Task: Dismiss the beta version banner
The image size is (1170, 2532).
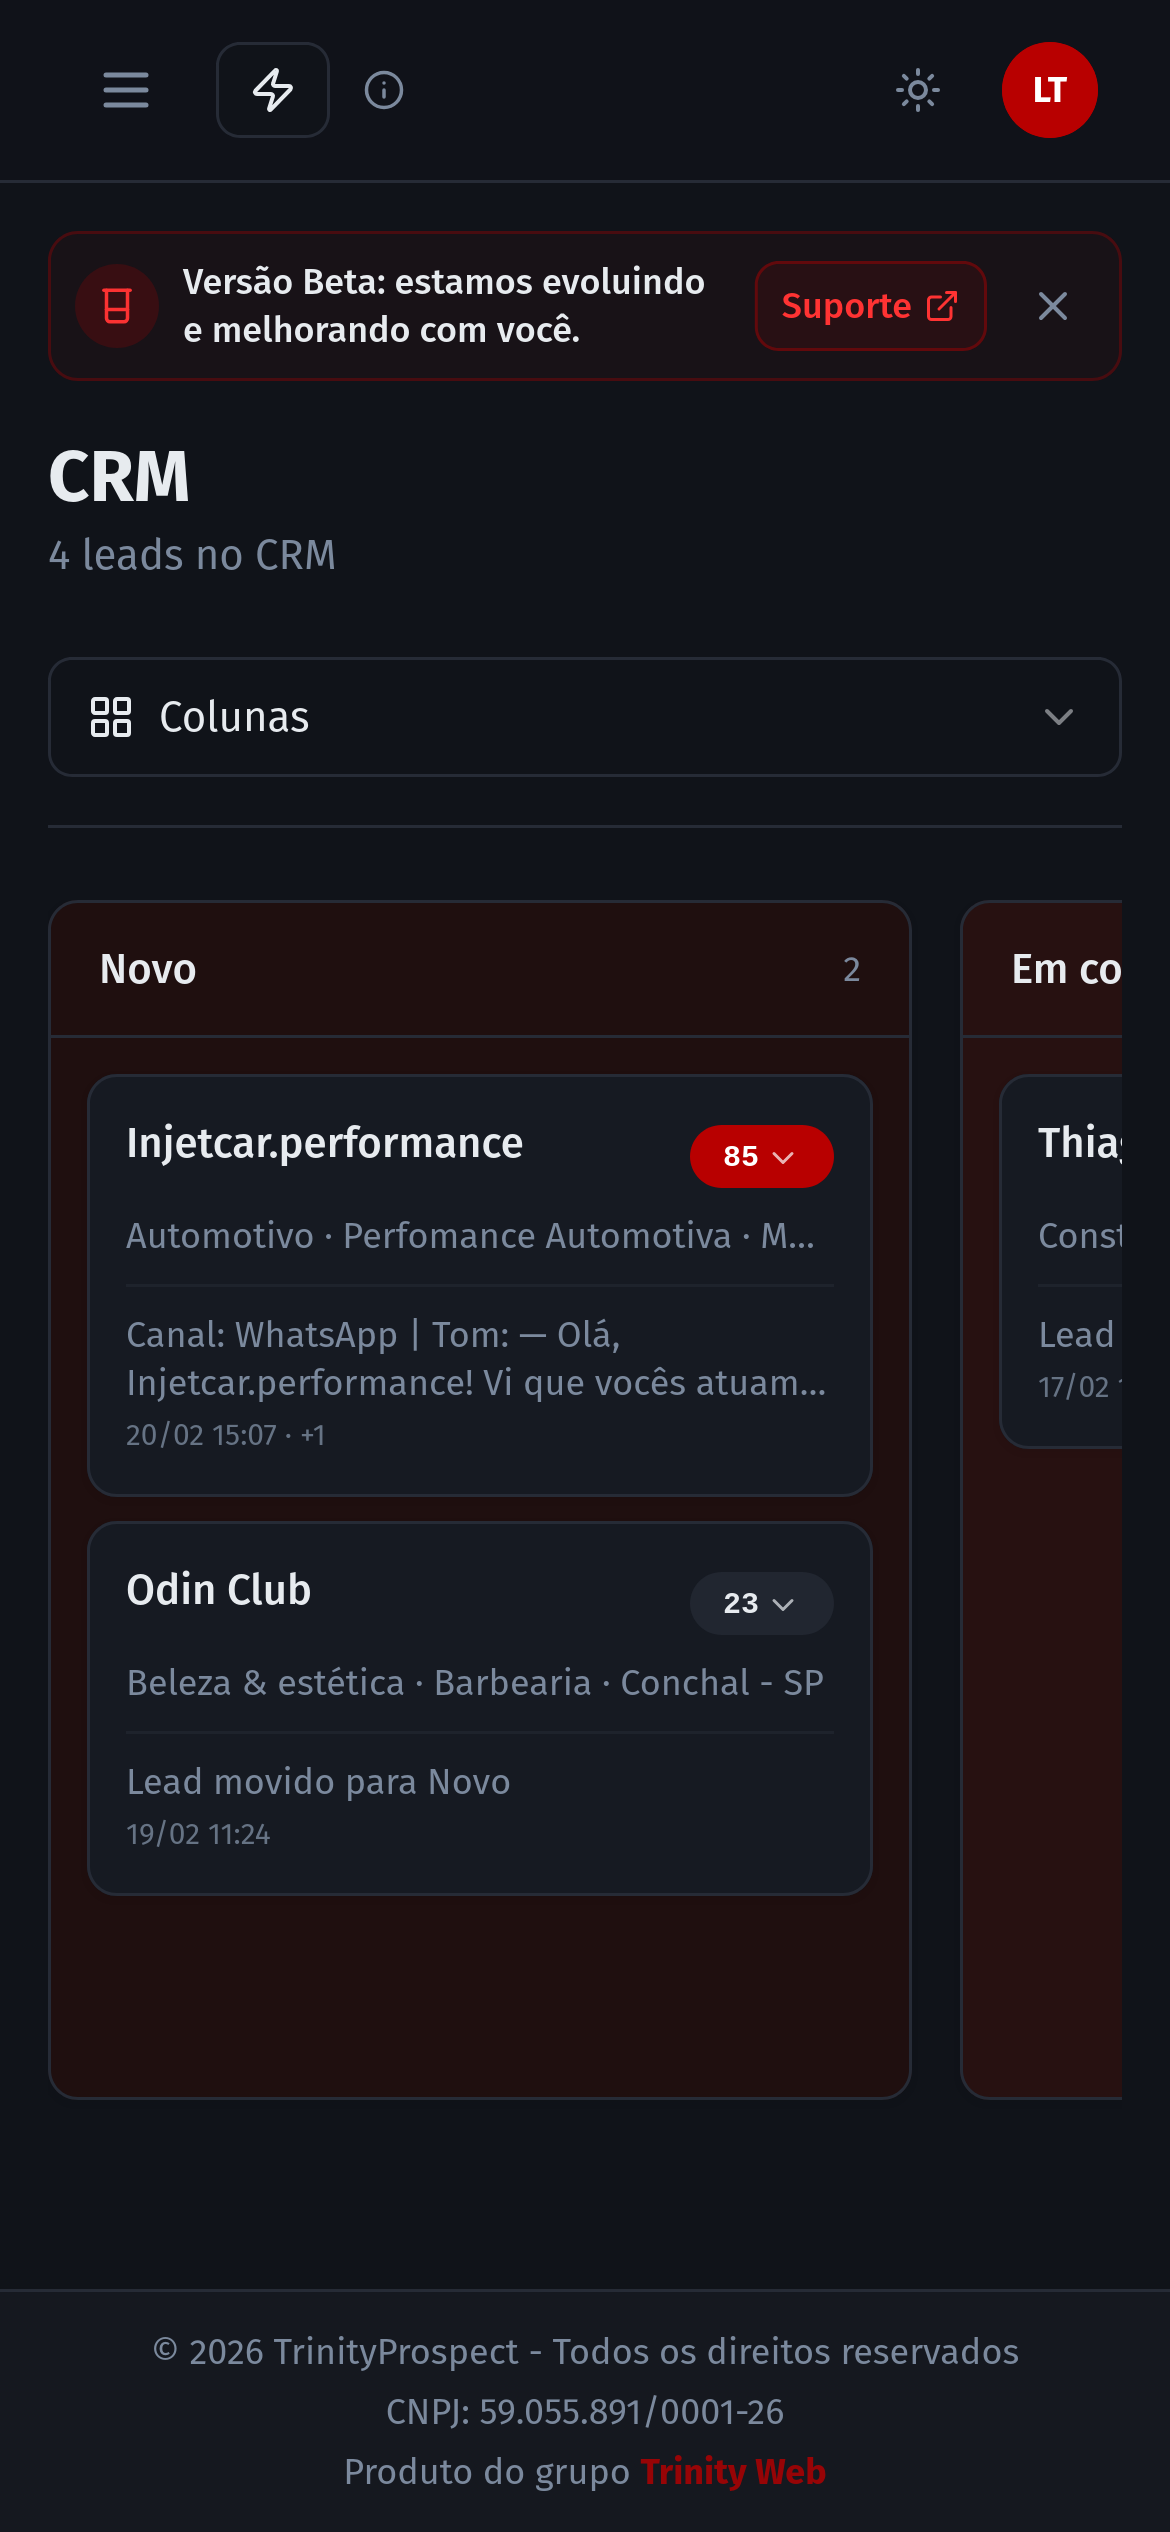Action: pyautogui.click(x=1052, y=306)
